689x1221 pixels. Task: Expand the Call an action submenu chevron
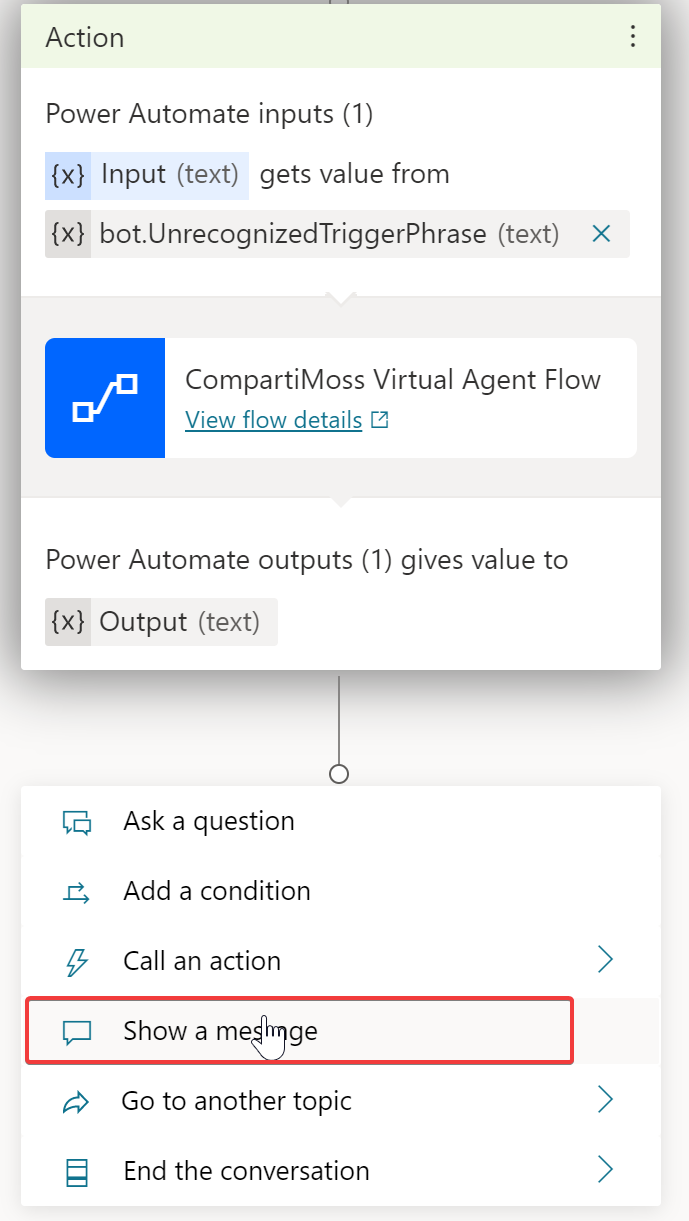[x=605, y=961]
